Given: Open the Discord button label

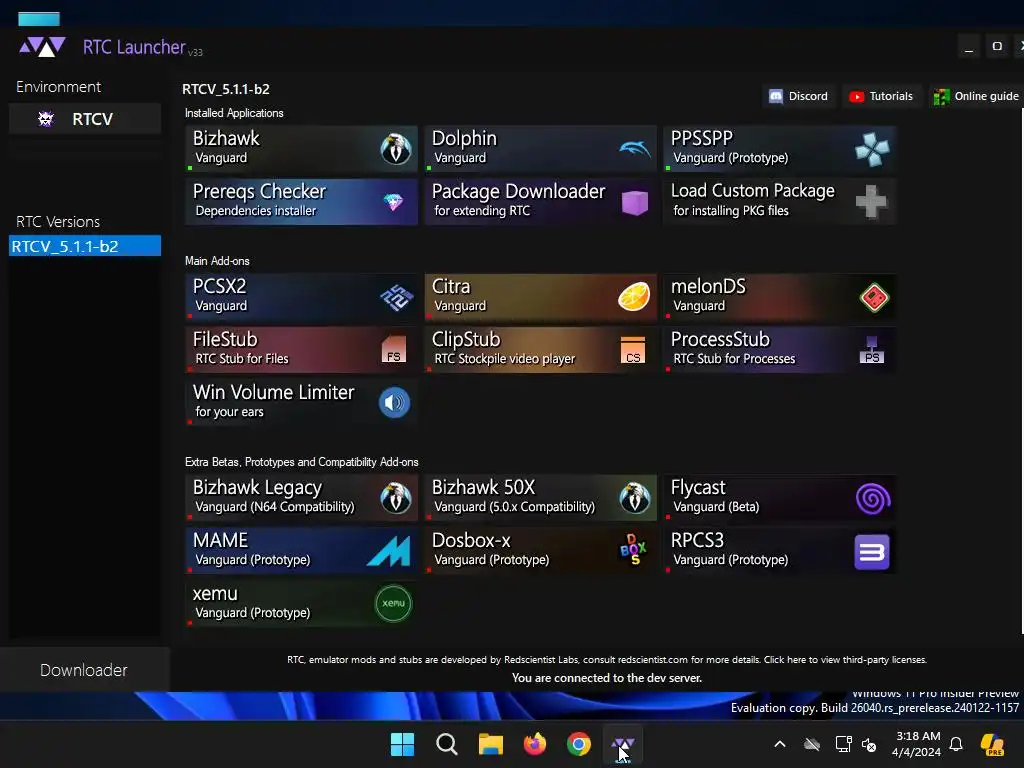Looking at the screenshot, I should point(808,96).
